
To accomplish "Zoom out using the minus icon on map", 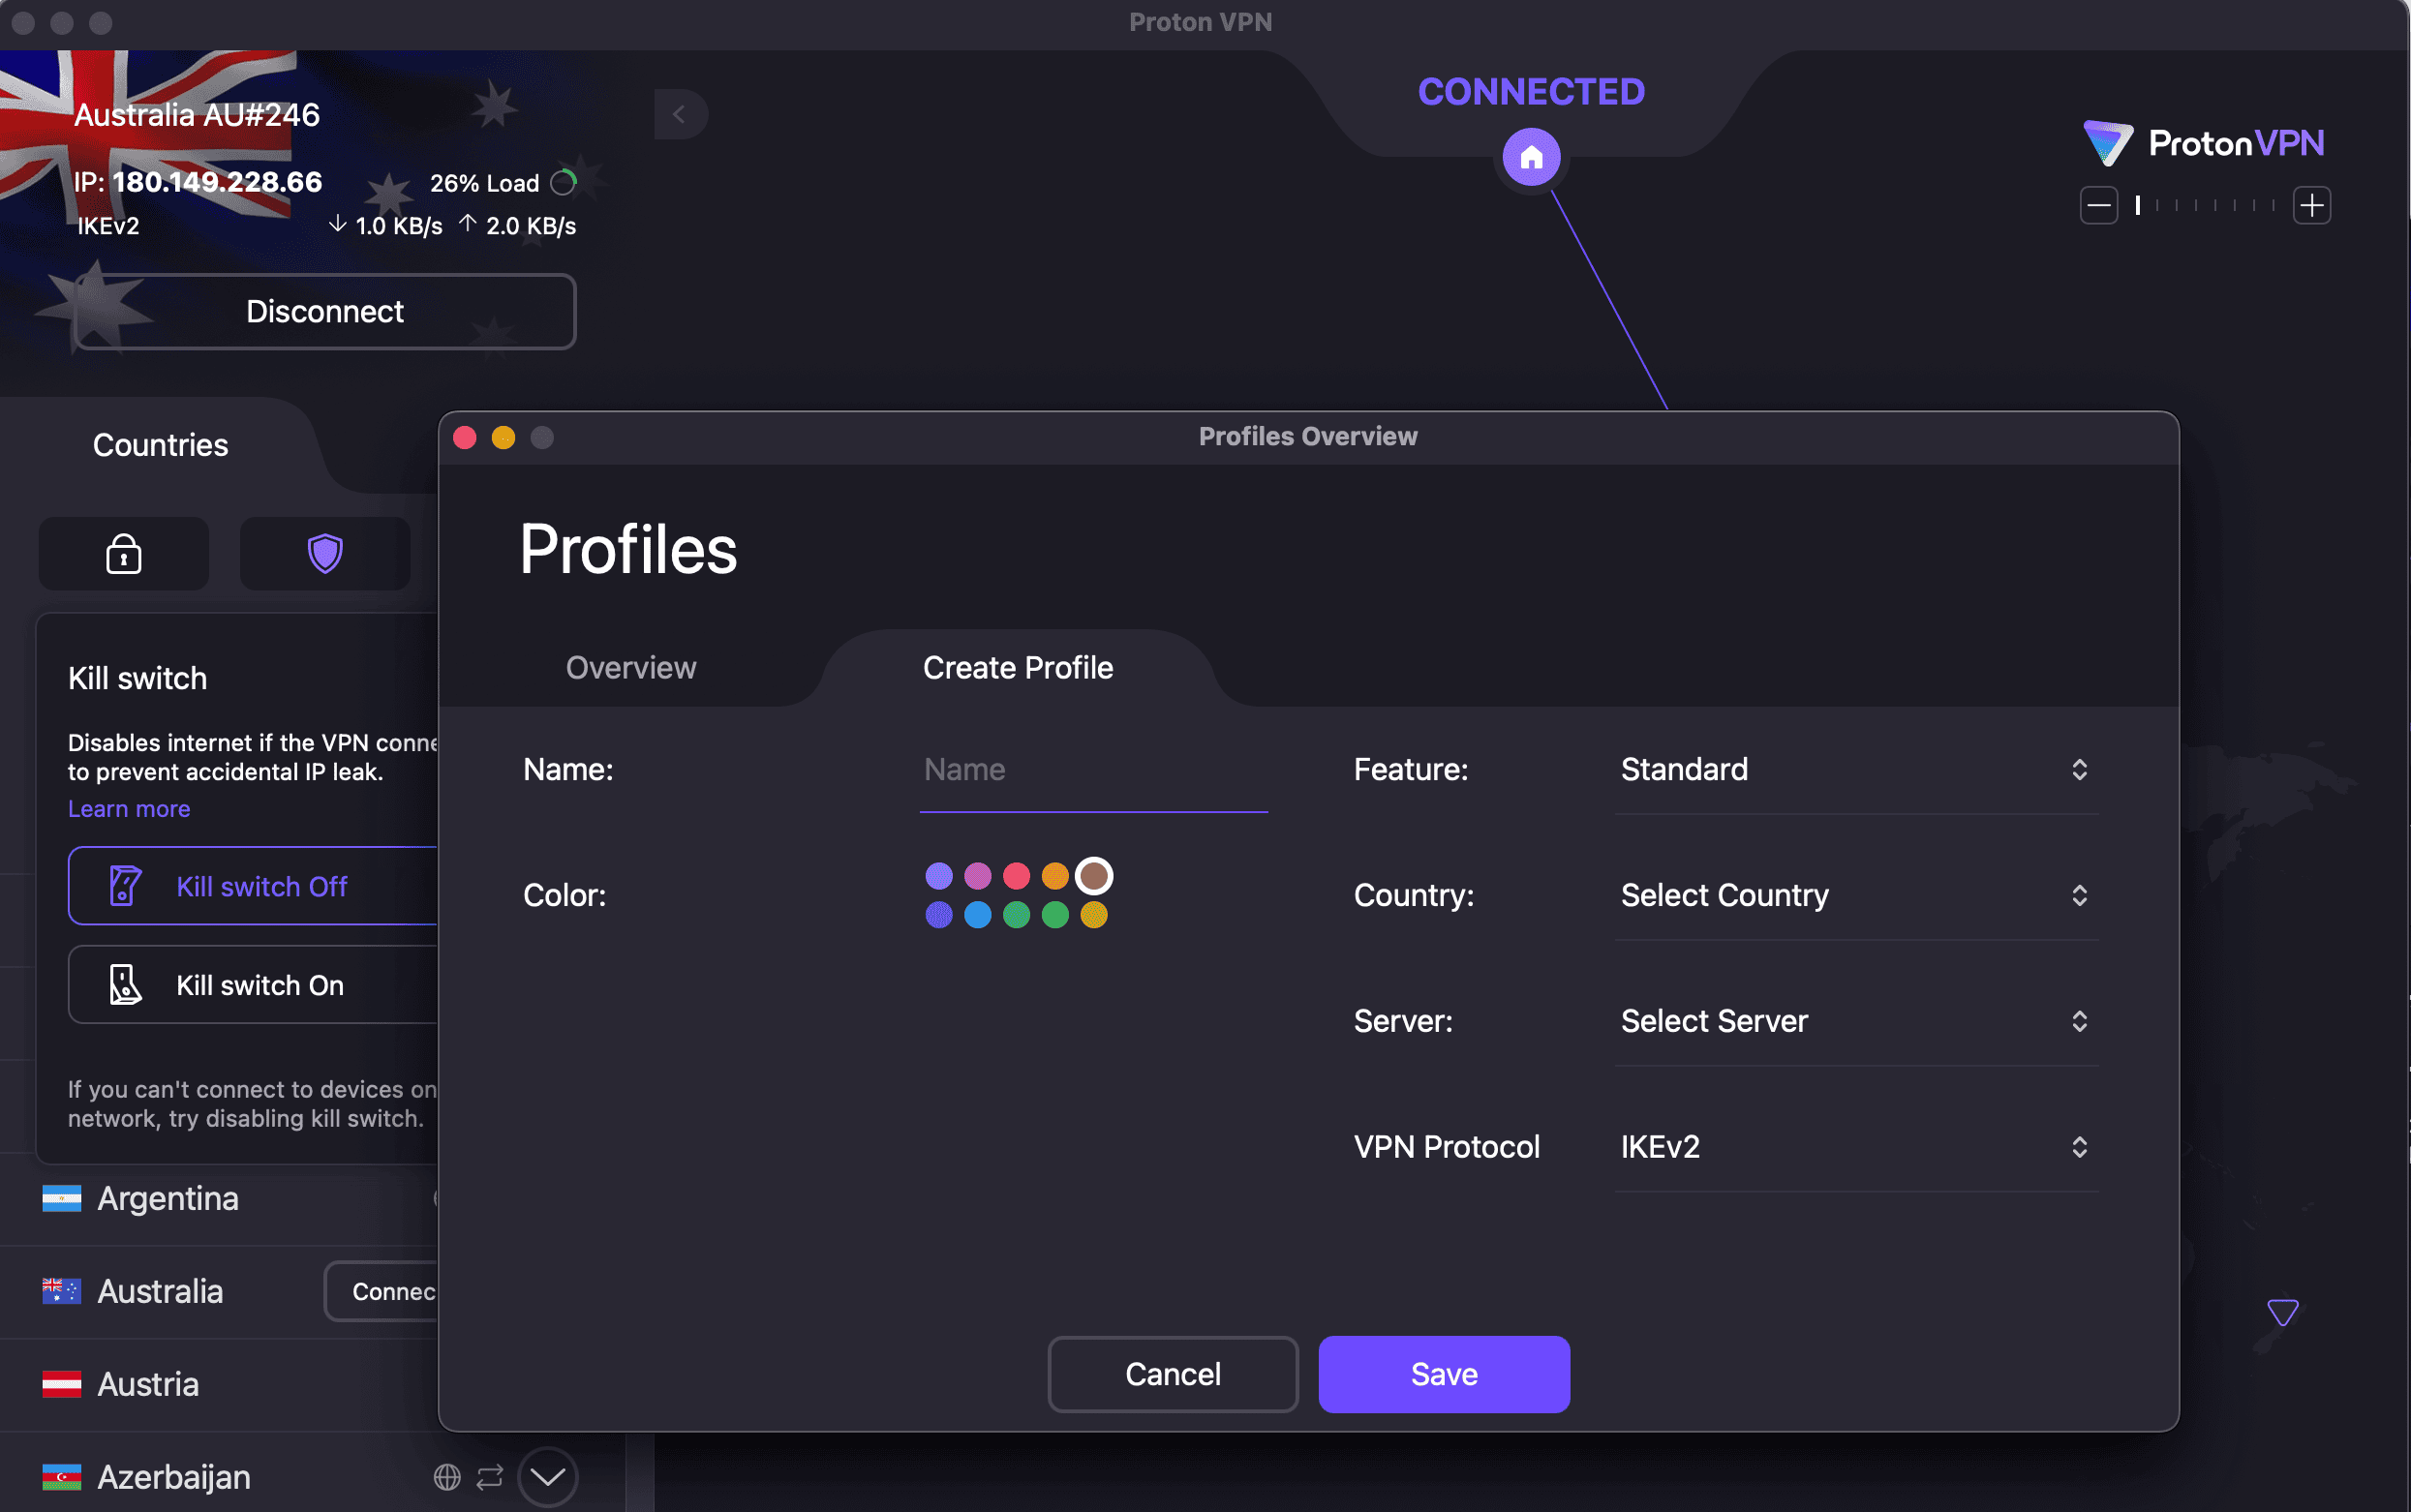I will [2098, 204].
